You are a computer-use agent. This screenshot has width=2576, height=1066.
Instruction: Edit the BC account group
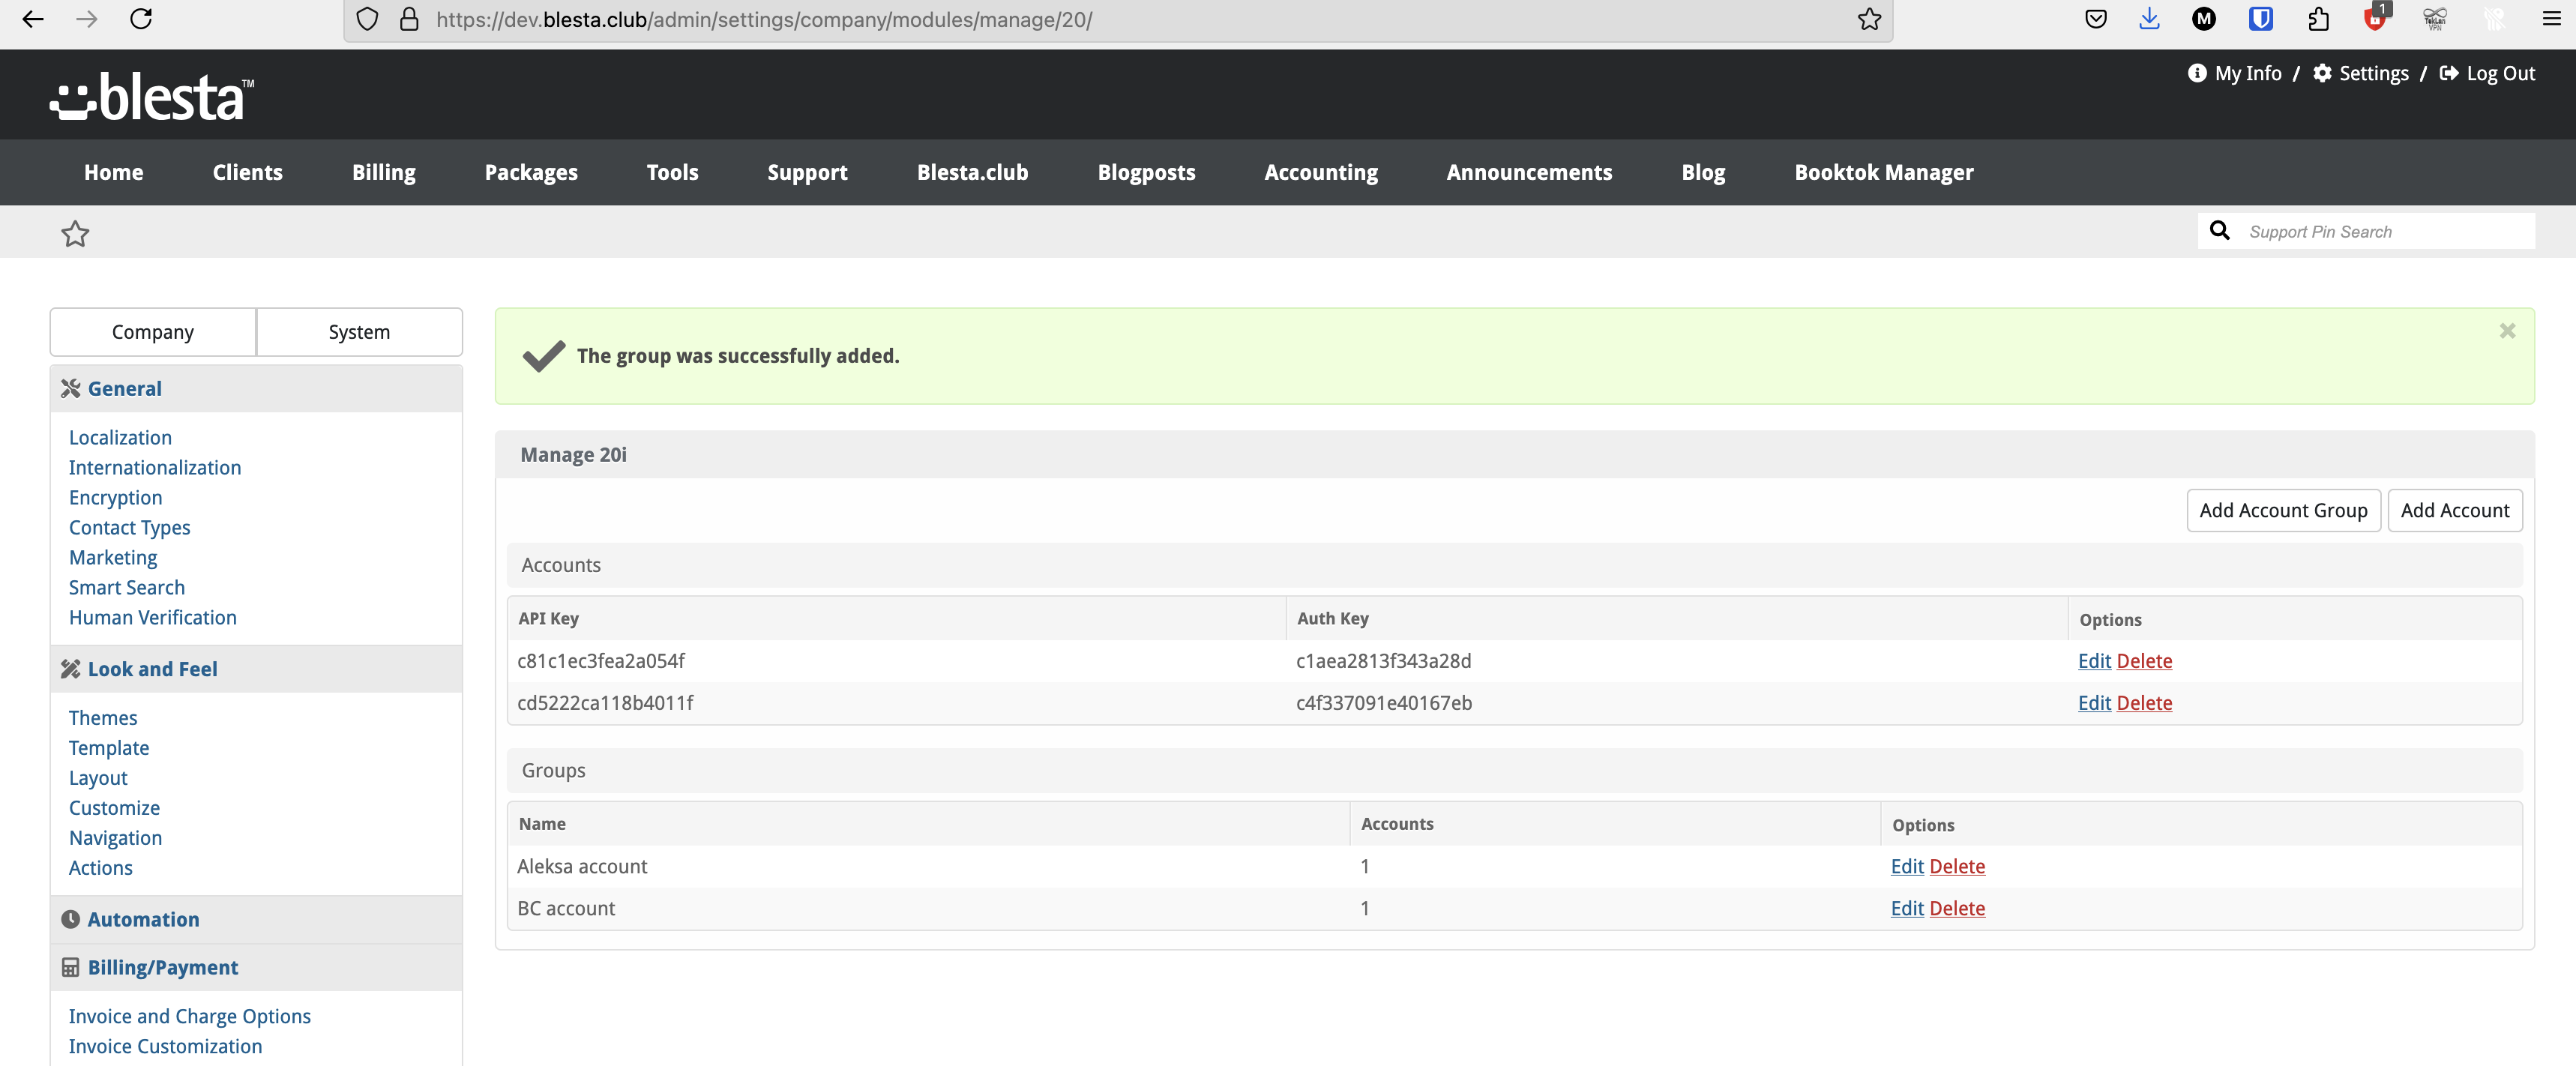1907,908
